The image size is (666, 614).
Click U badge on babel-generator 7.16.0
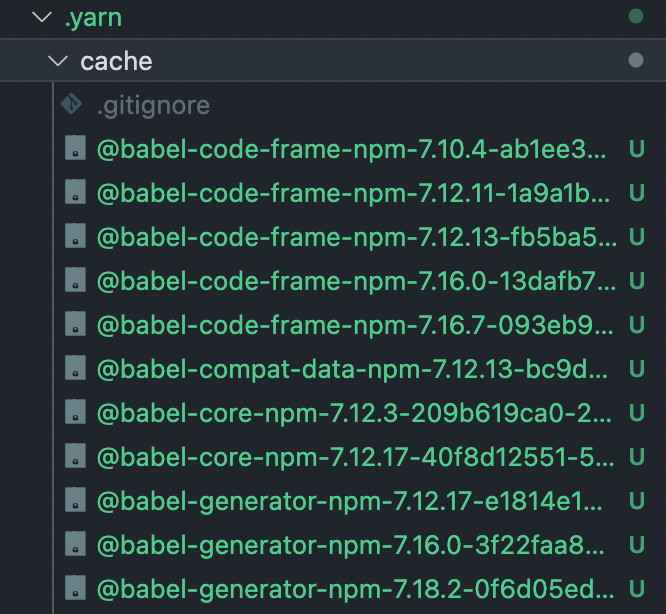[x=637, y=545]
